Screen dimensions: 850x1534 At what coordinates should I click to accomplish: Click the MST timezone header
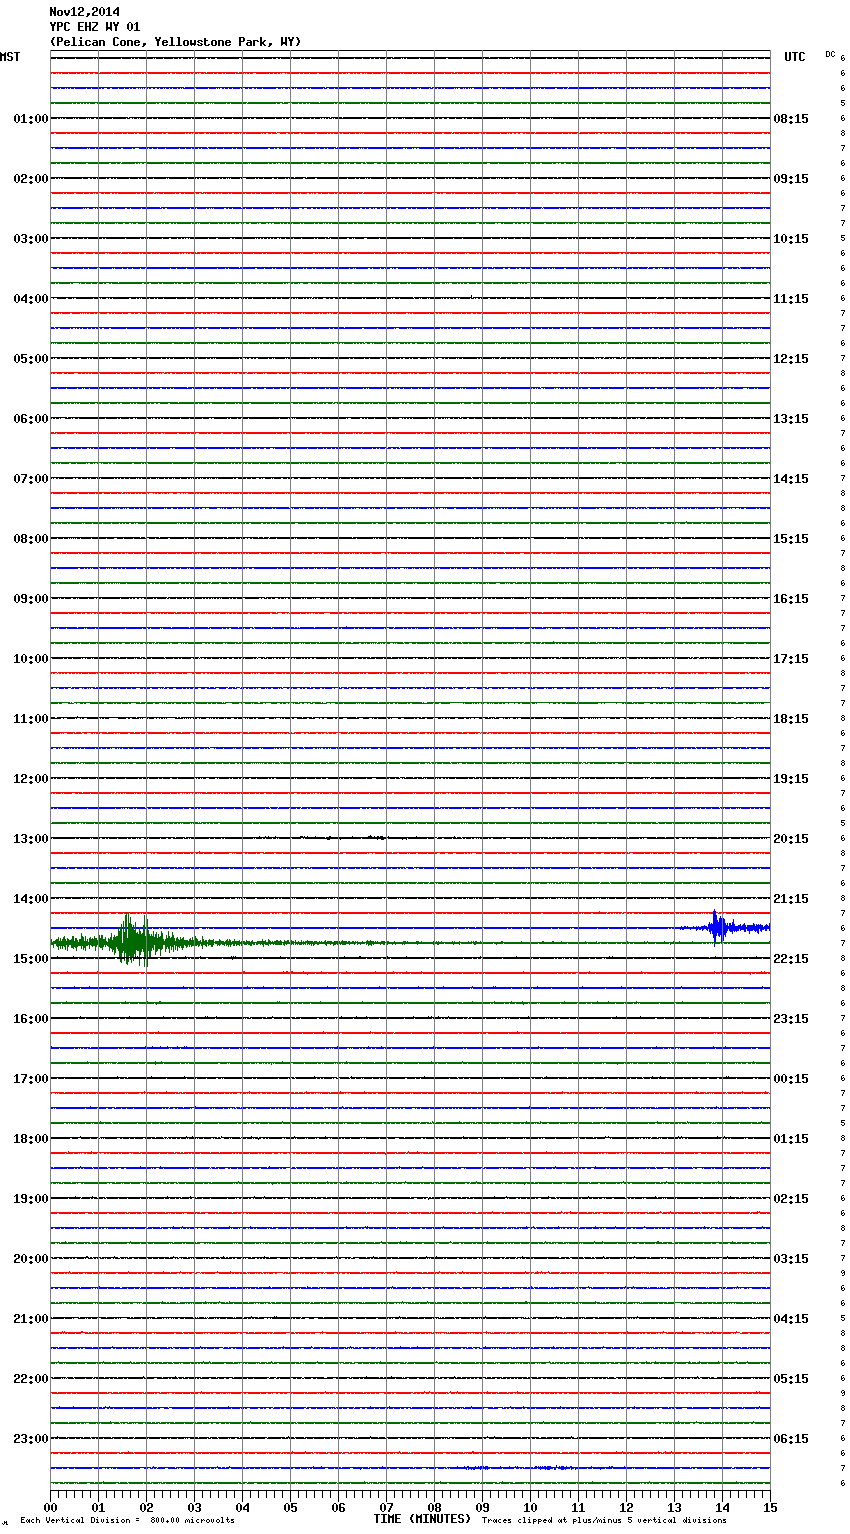10,57
